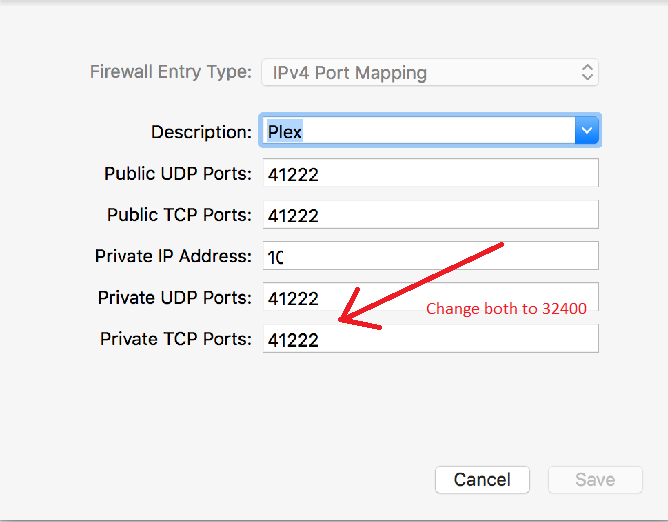Screen dimensions: 668x522
Task: Click the Description field containing Plex
Action: 418,131
